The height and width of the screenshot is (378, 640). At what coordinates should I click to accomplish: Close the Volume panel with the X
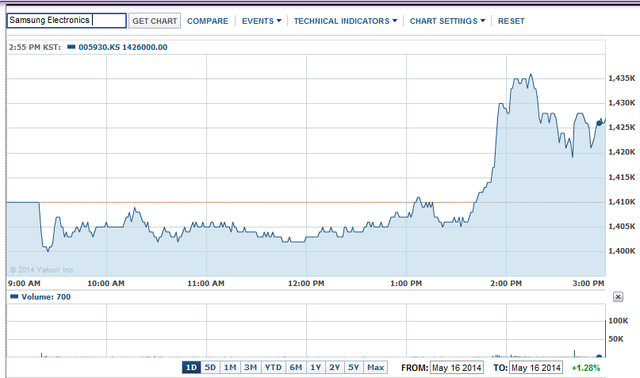click(618, 297)
